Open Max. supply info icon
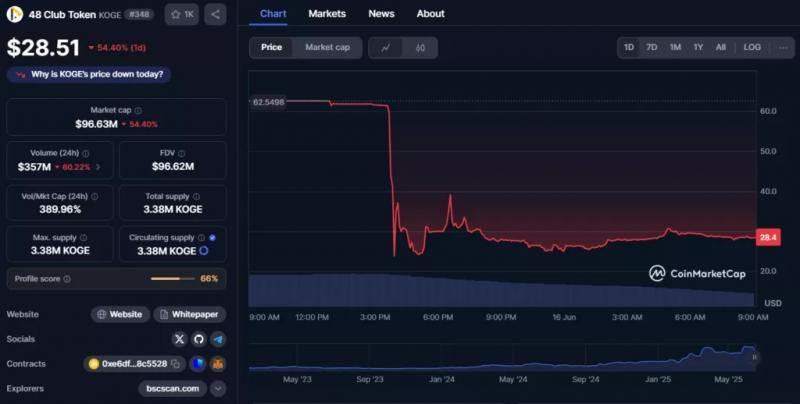 [x=84, y=238]
